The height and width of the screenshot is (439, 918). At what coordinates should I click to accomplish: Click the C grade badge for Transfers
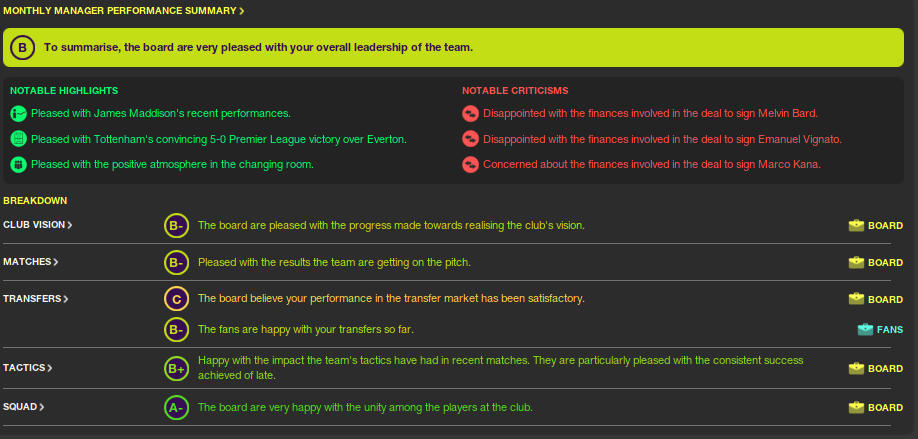point(176,298)
